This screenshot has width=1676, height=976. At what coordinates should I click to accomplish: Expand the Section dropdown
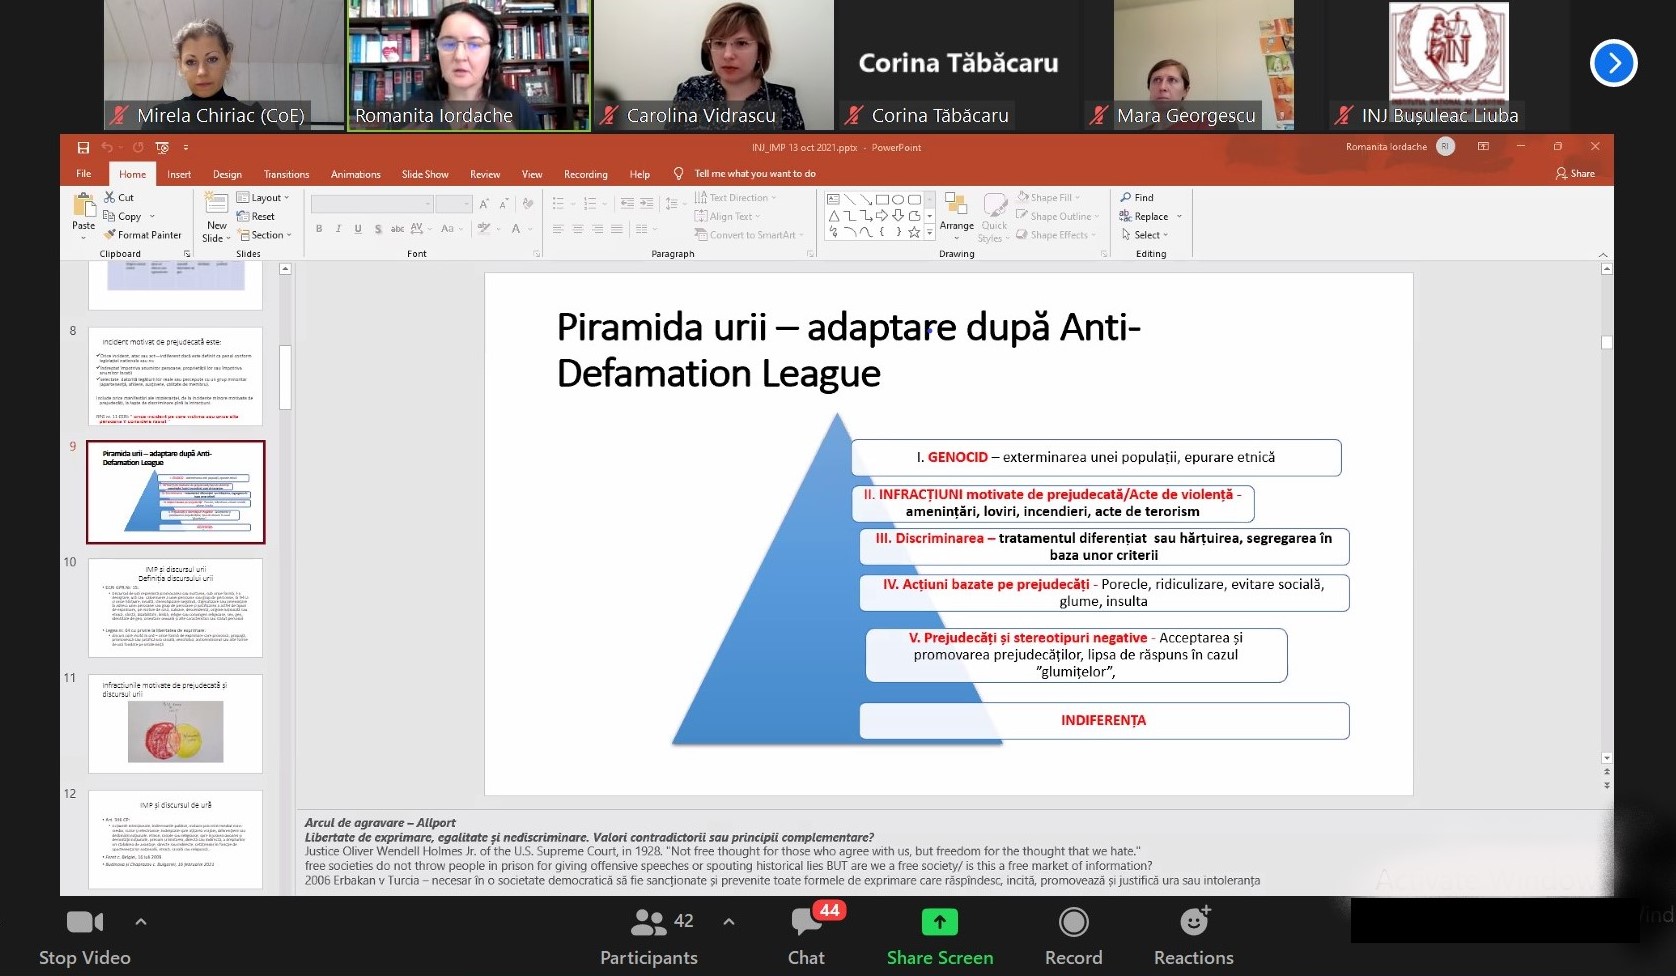tap(266, 235)
